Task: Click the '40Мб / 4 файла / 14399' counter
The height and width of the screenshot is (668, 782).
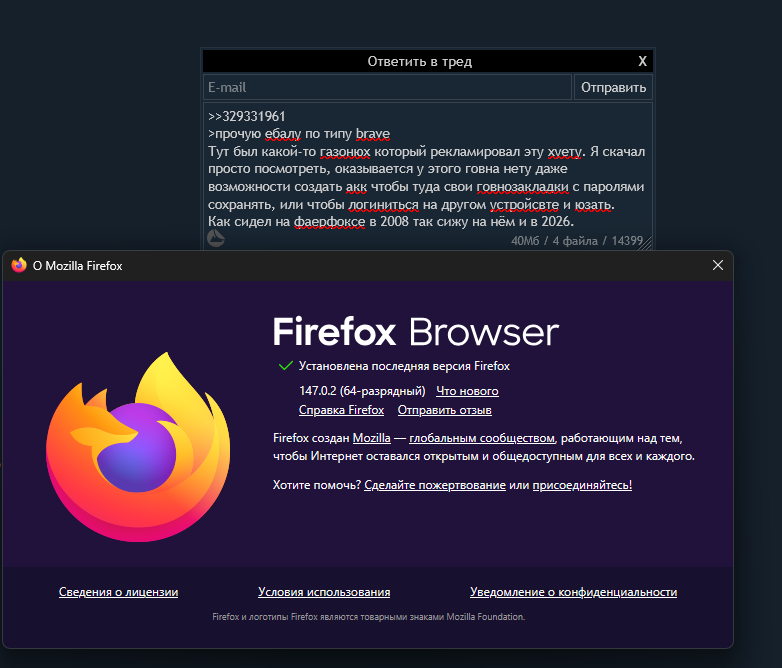Action: [x=577, y=241]
